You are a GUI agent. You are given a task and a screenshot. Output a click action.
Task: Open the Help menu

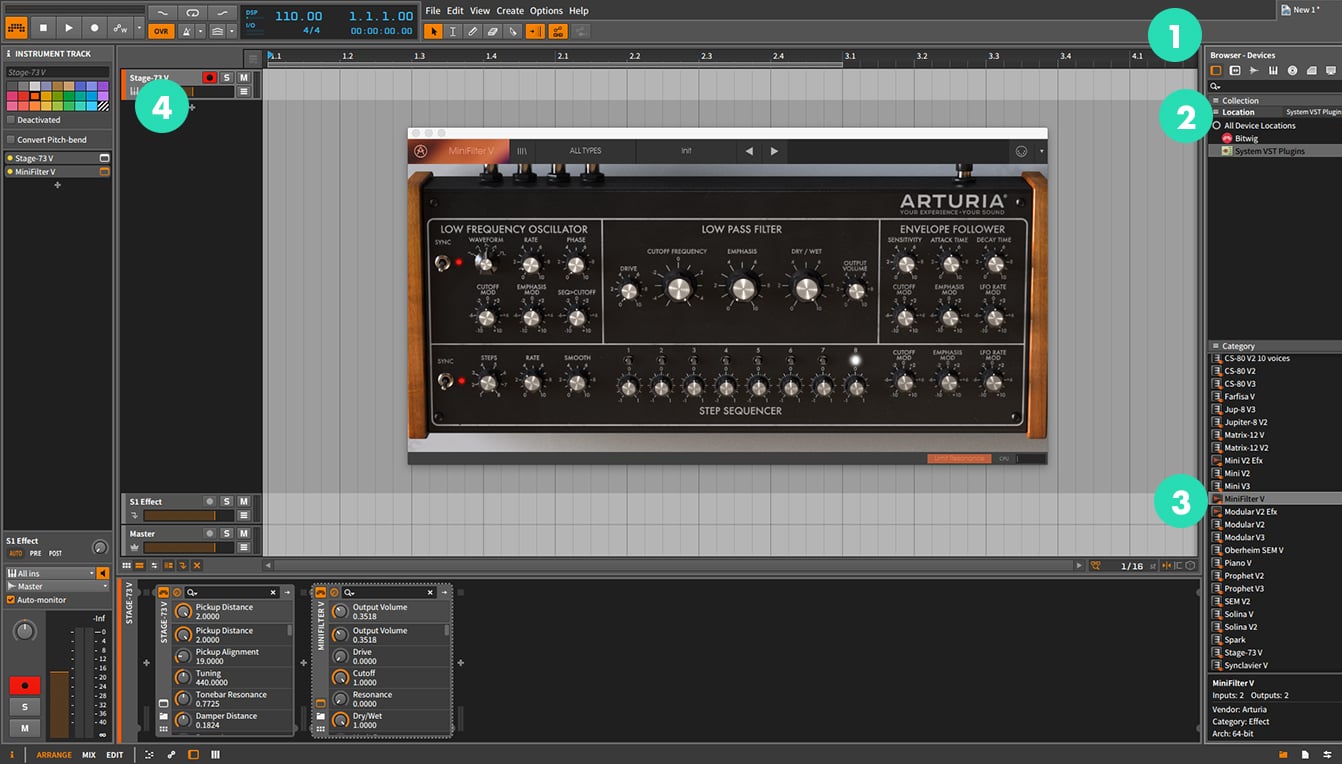point(579,11)
